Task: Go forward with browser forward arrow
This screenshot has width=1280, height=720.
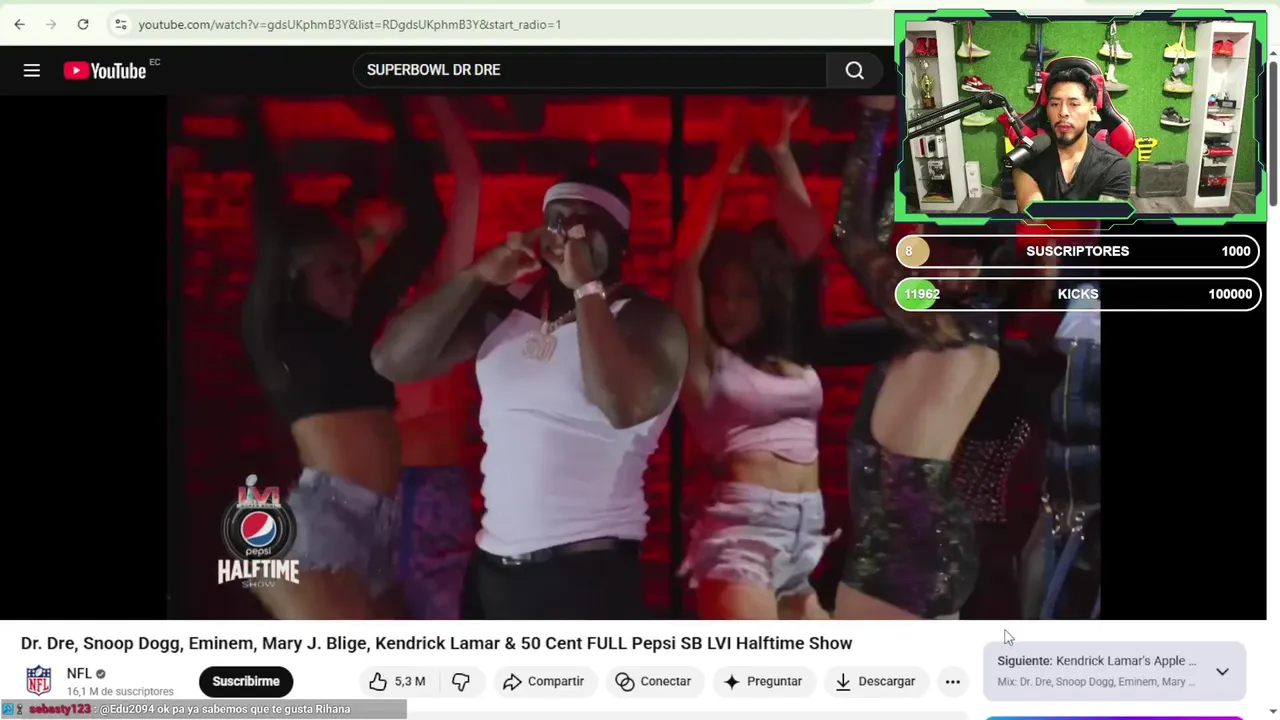Action: coord(51,24)
